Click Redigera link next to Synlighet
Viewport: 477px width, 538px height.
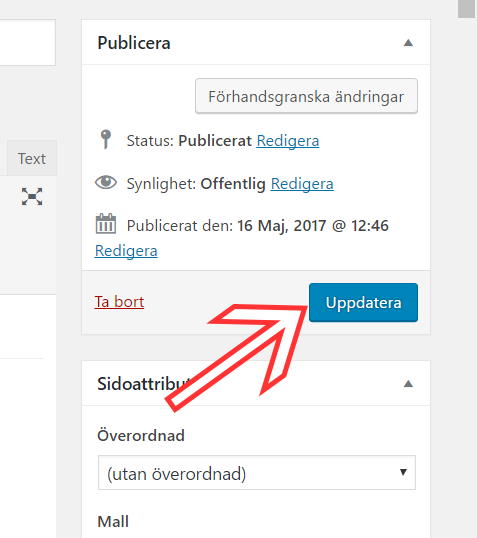pyautogui.click(x=302, y=184)
